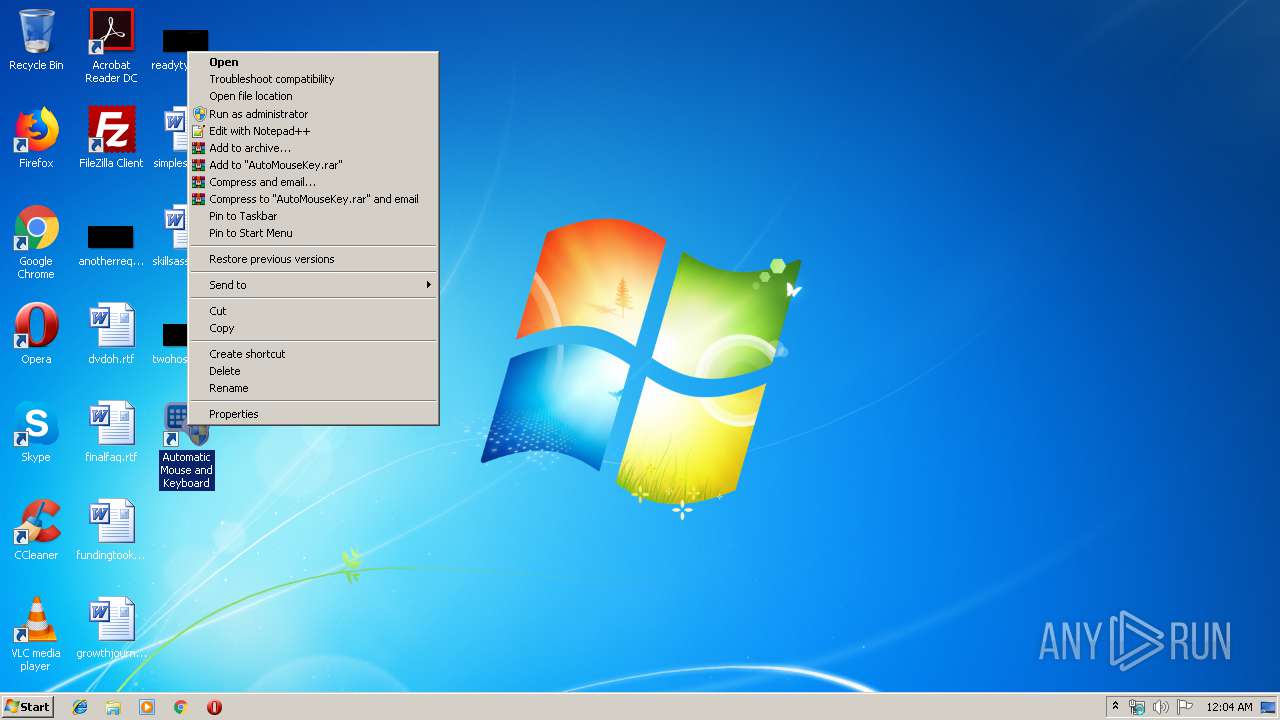Choose Copy in the context menu
The height and width of the screenshot is (720, 1280).
coord(314,328)
